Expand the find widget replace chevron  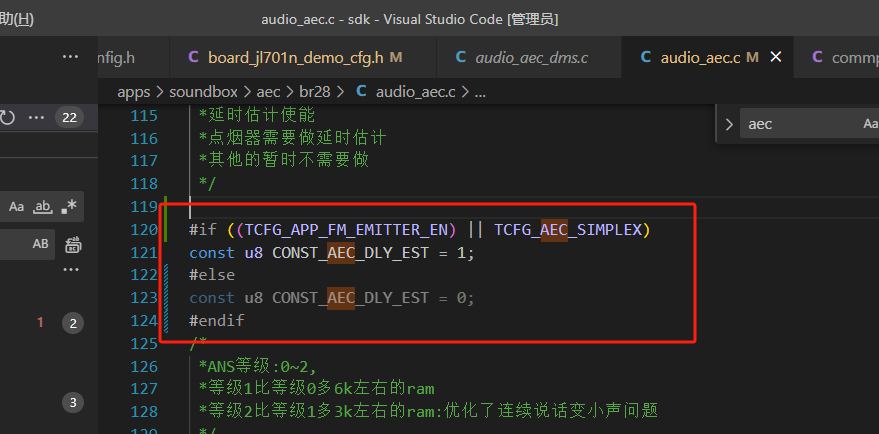(729, 124)
